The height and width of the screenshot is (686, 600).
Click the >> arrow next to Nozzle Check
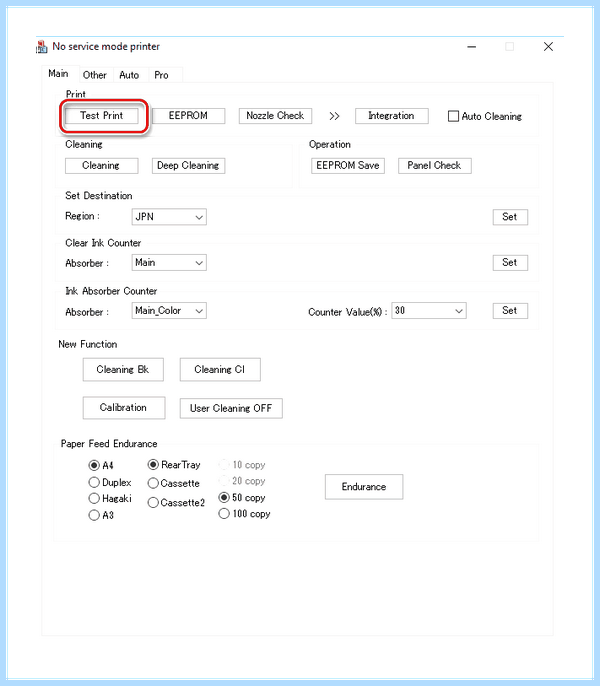334,116
